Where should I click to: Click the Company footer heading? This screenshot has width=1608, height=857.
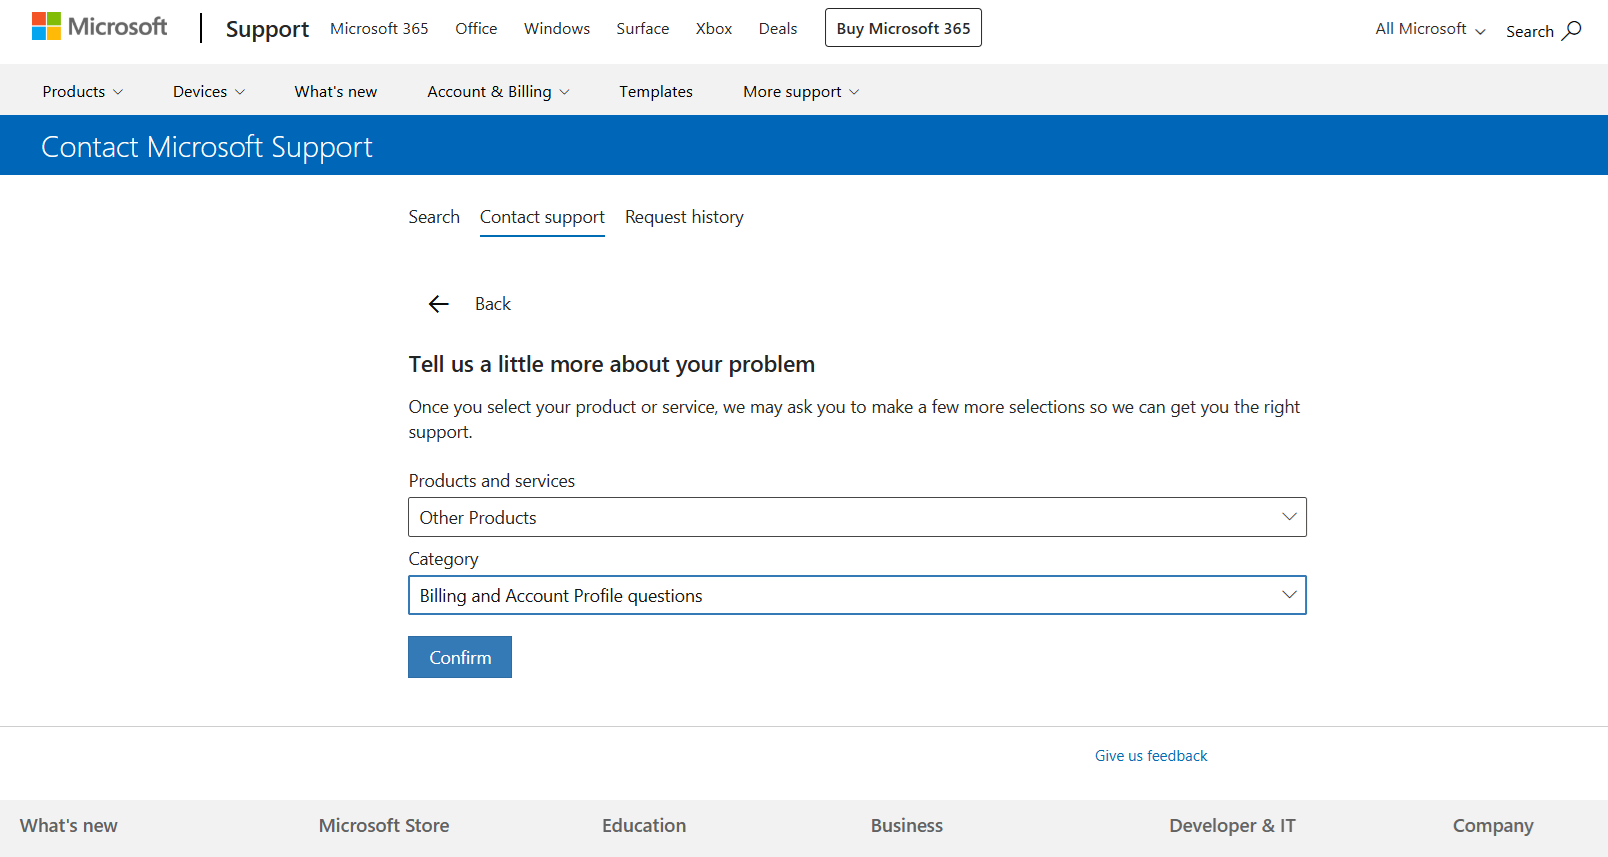tap(1493, 826)
